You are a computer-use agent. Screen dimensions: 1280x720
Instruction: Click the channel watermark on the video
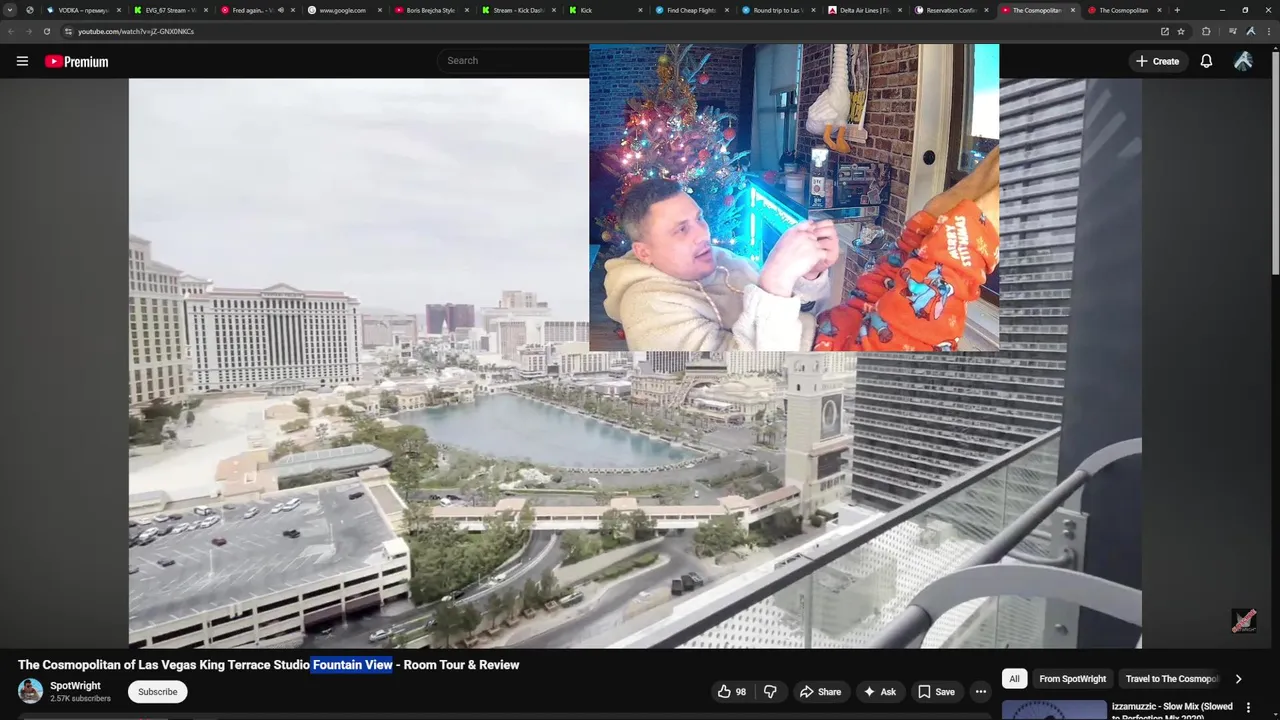[x=1243, y=621]
